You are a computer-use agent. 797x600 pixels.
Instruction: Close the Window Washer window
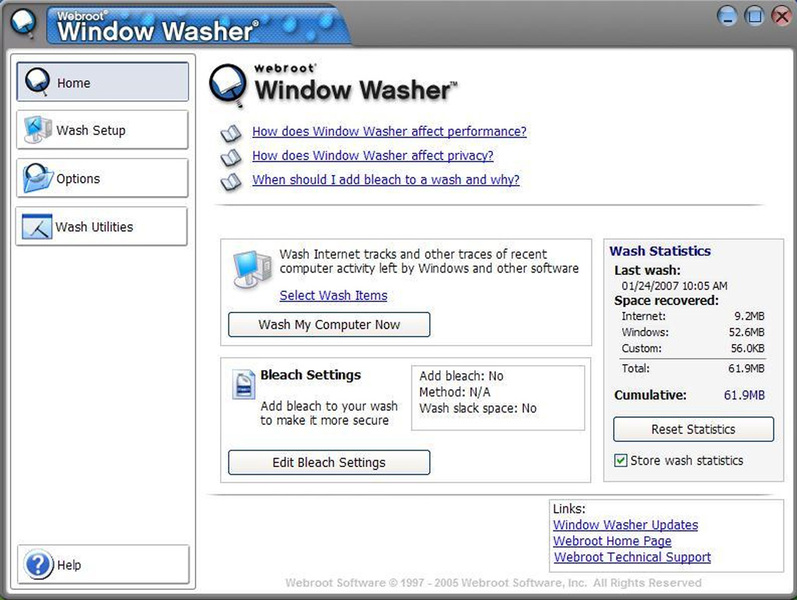(x=782, y=16)
